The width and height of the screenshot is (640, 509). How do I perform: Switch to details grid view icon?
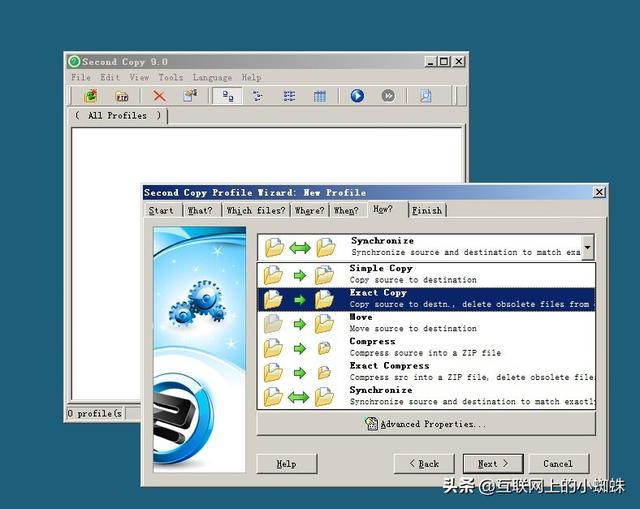tap(320, 96)
